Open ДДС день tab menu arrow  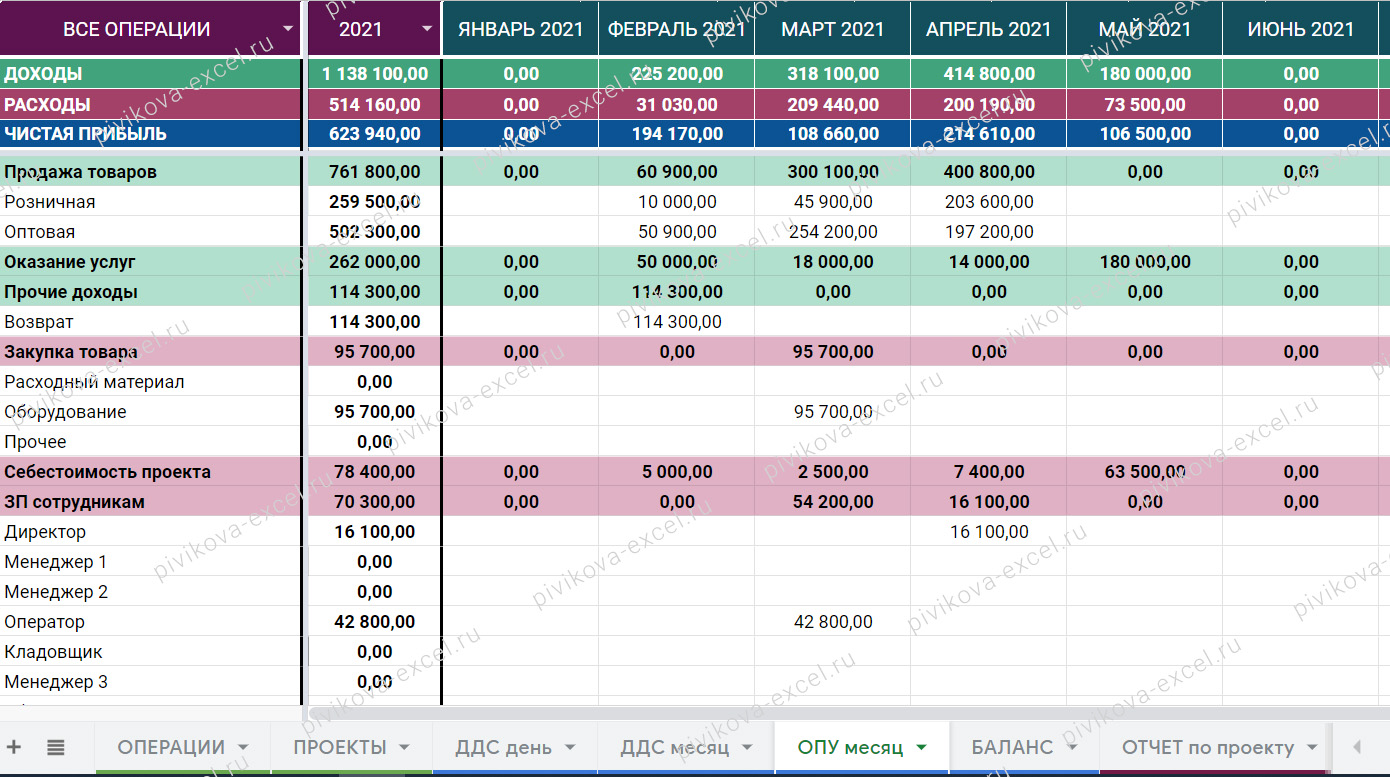pos(570,747)
